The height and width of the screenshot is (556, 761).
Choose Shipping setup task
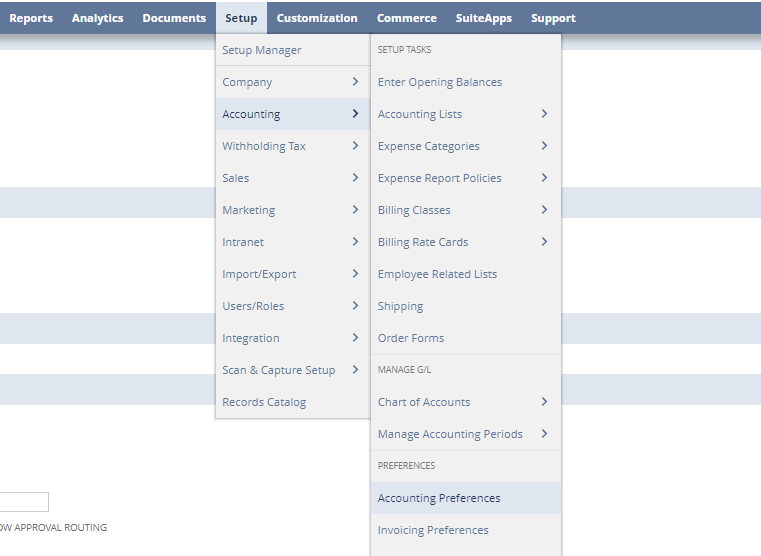[x=466, y=306]
